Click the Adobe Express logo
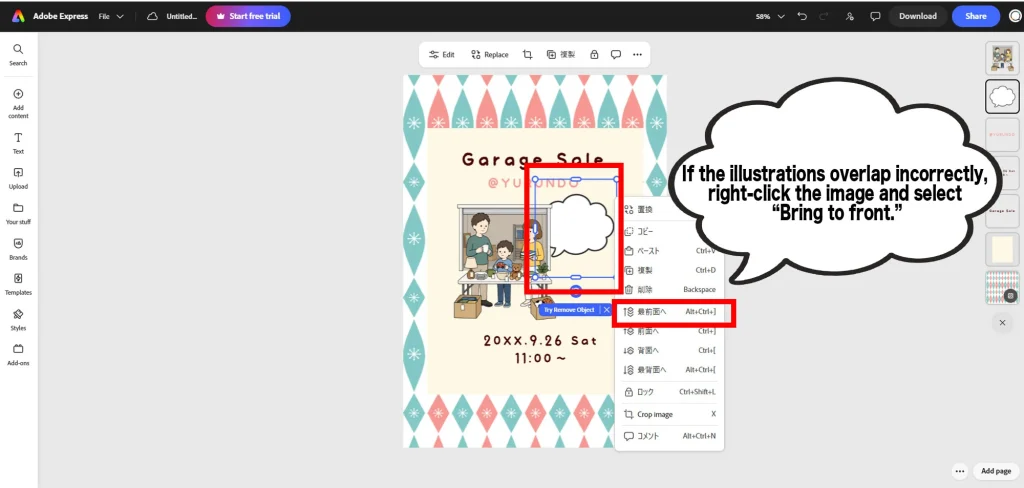Viewport: 1024px width, 488px height. [18, 16]
